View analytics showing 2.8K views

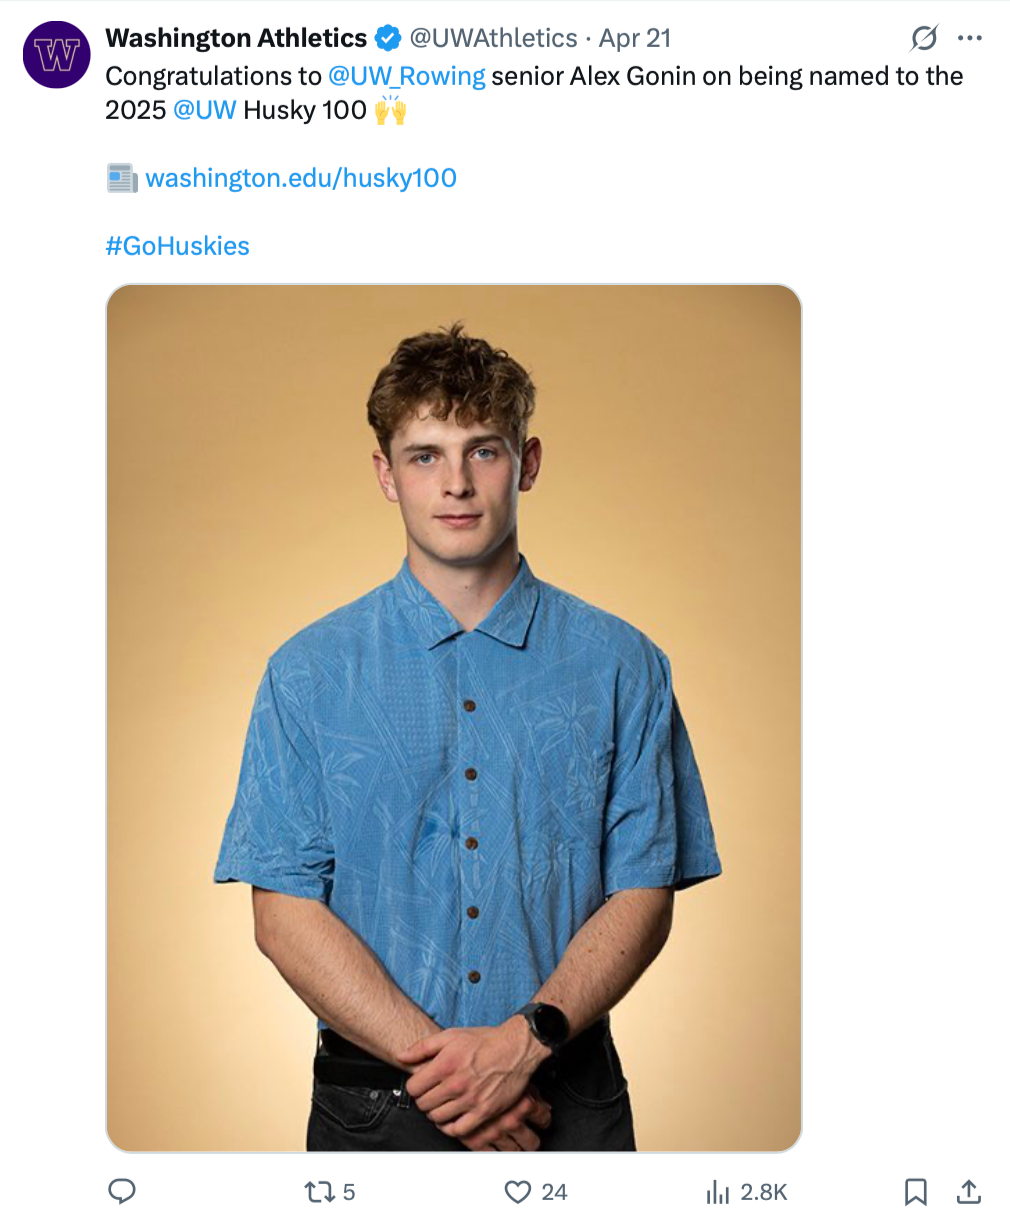click(x=747, y=1191)
